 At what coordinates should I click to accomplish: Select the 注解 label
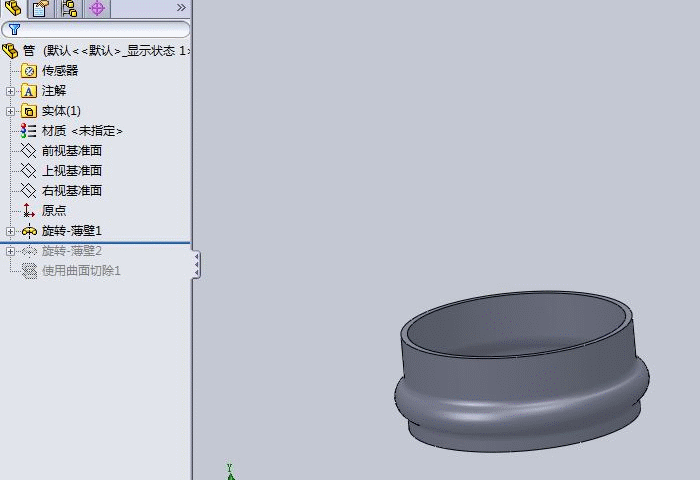[x=54, y=91]
